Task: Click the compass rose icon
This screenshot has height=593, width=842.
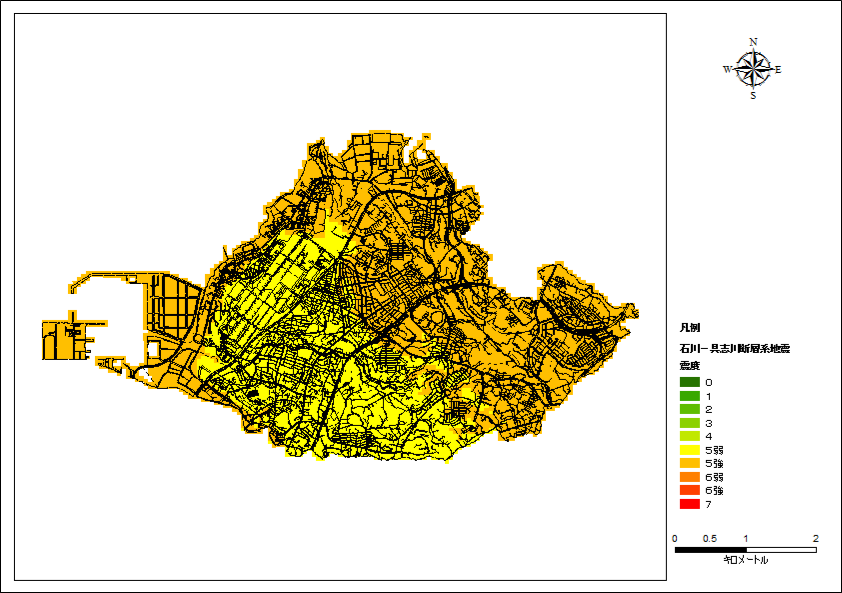Action: point(753,69)
